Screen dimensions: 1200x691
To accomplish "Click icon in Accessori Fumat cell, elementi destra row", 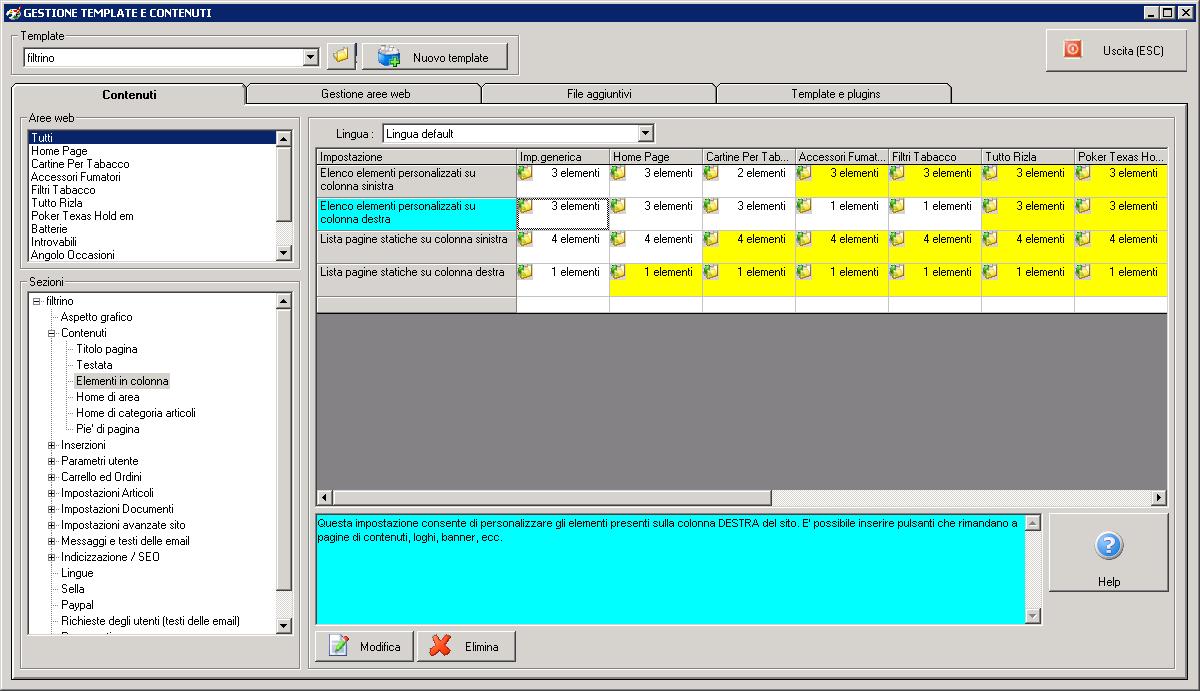I will [x=804, y=206].
